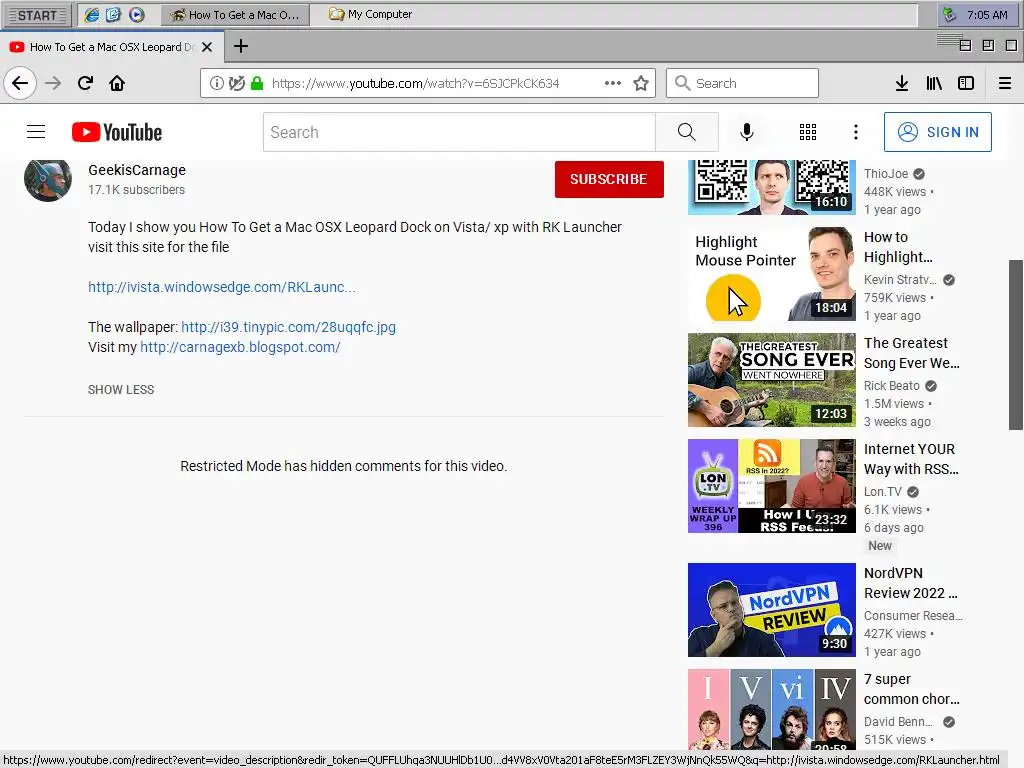Click the red SUBSCRIBE button
The width and height of the screenshot is (1024, 768).
(x=609, y=179)
